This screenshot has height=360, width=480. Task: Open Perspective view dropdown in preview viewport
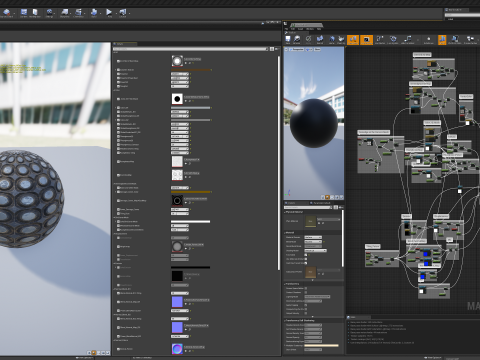pos(296,49)
